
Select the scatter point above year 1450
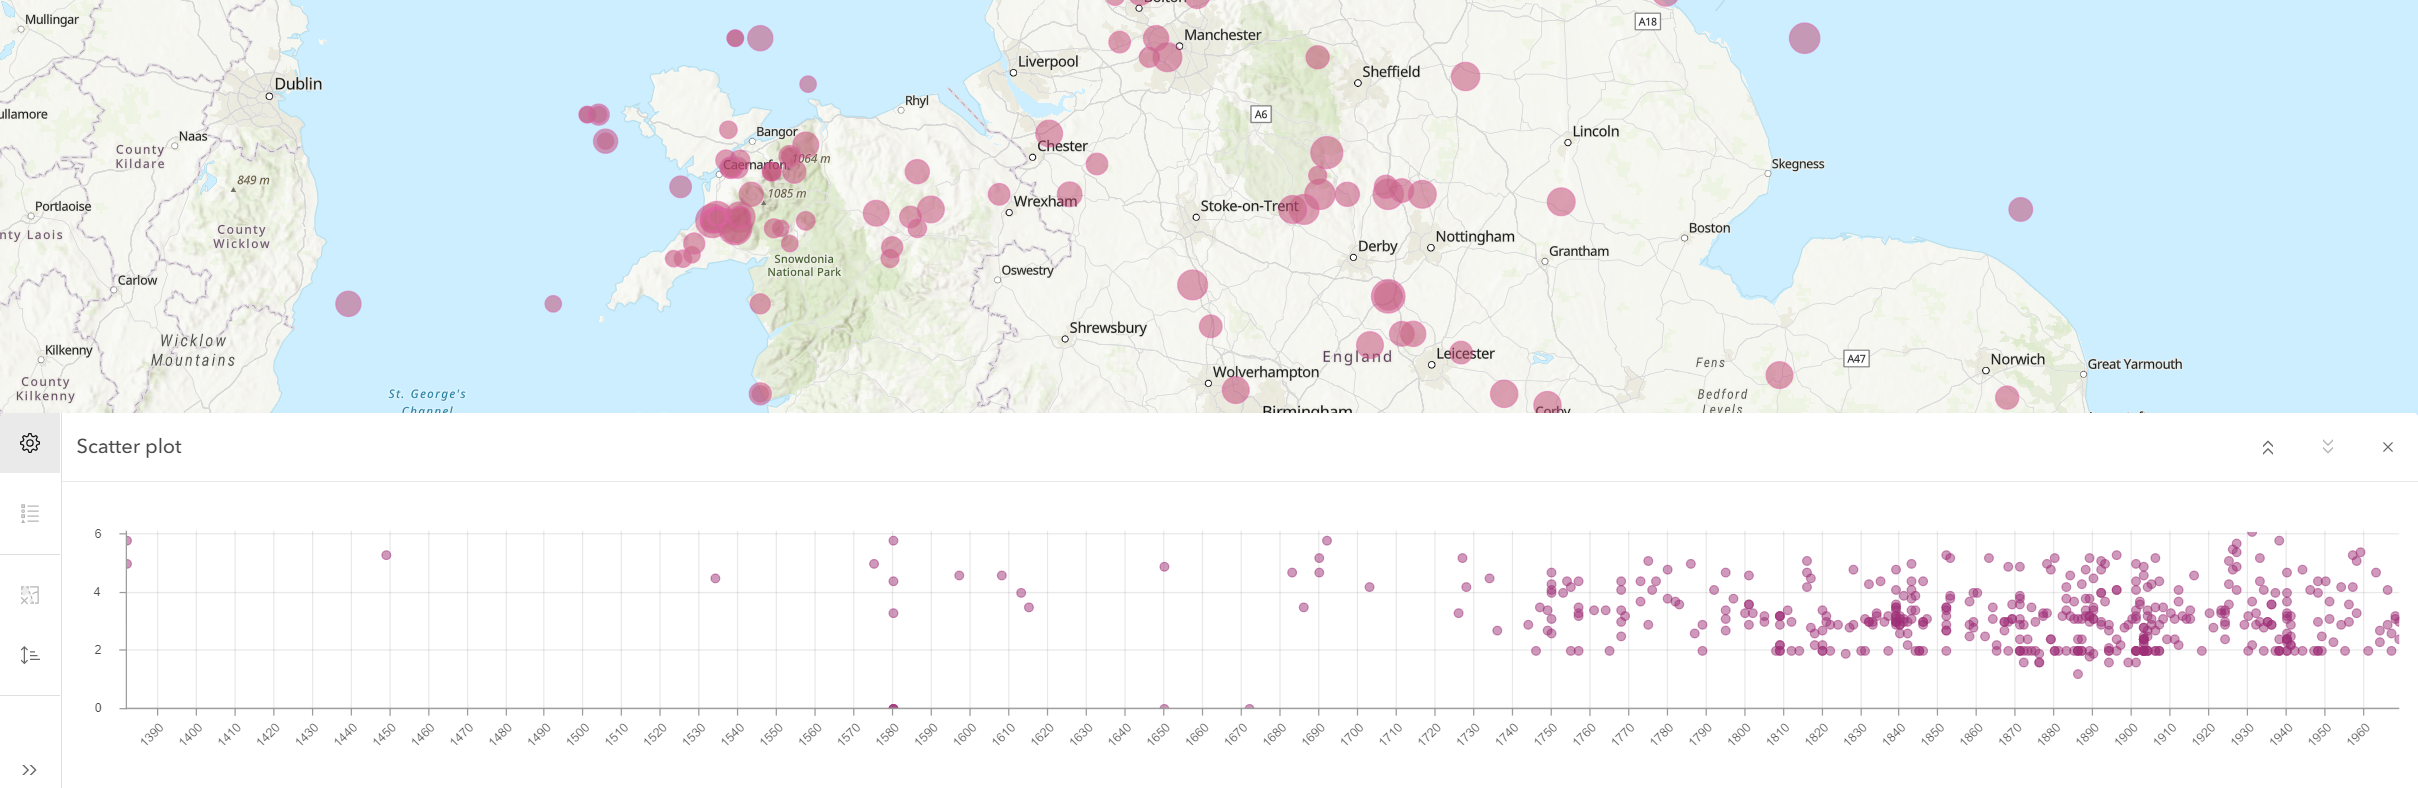click(x=386, y=555)
